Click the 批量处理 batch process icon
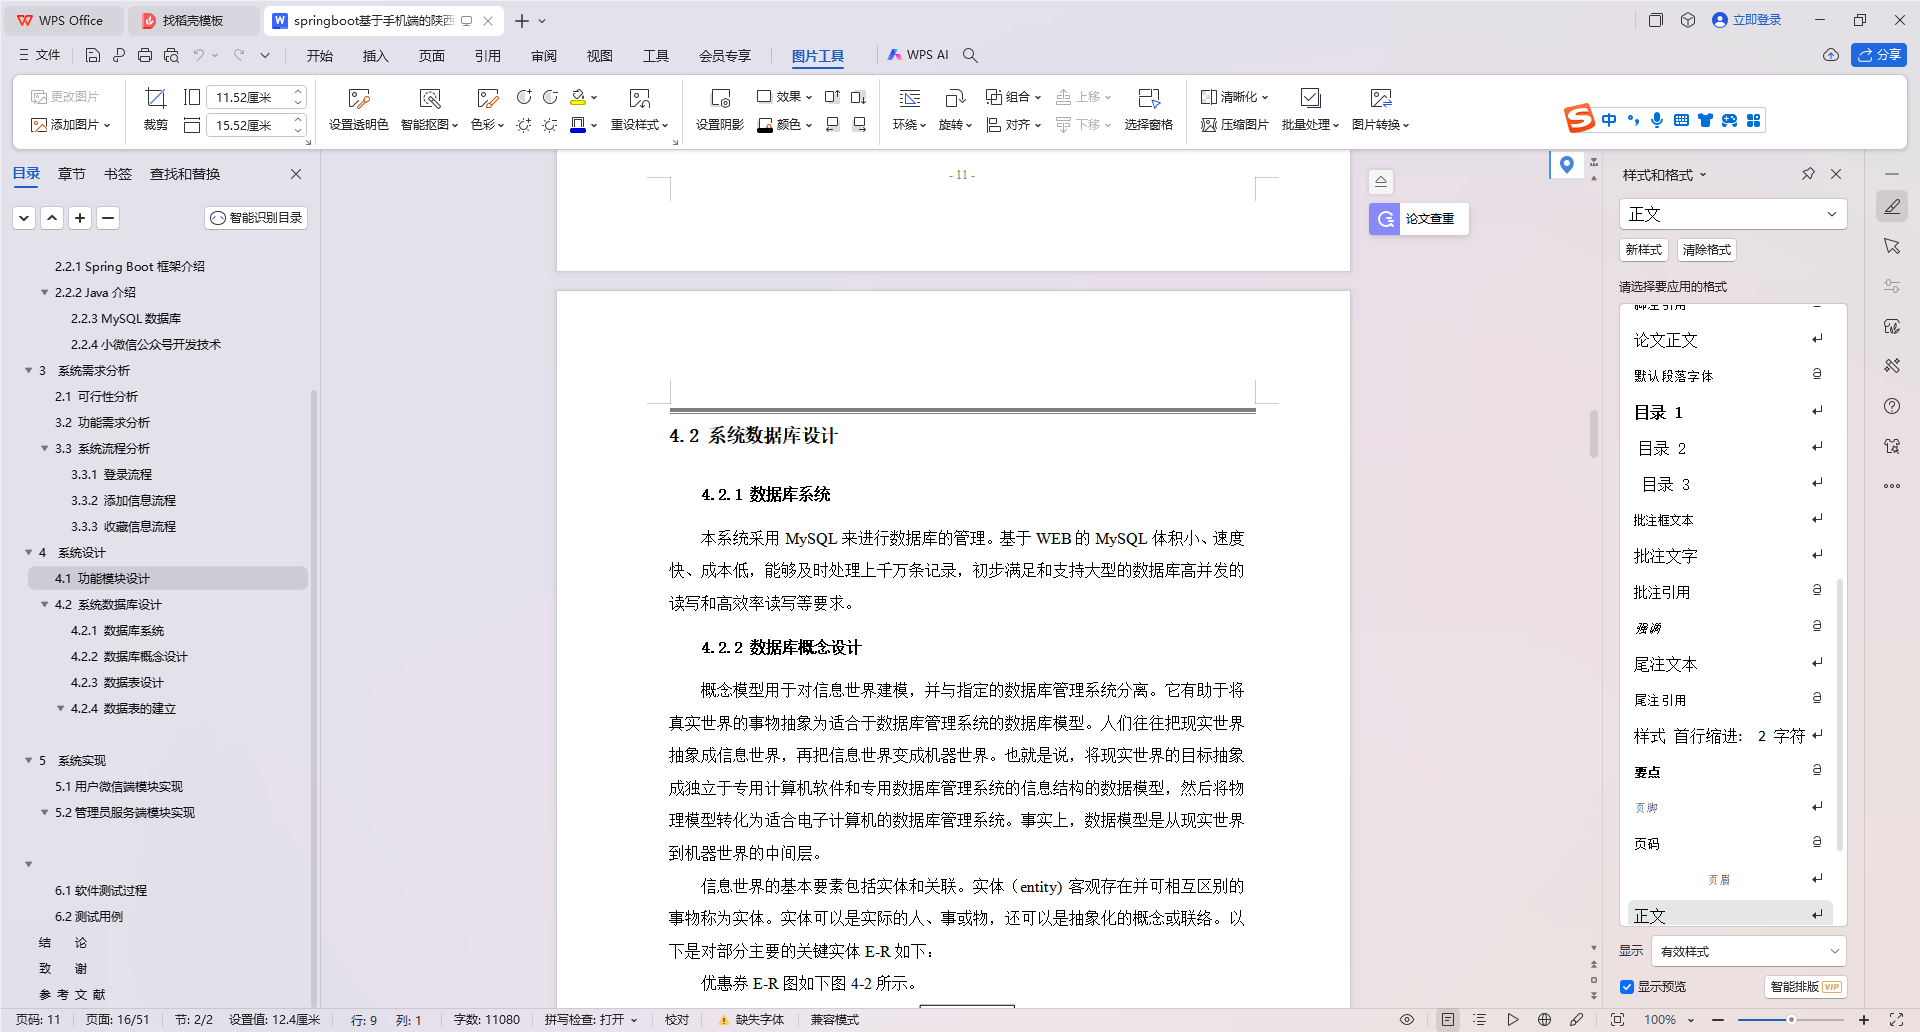 pyautogui.click(x=1310, y=98)
